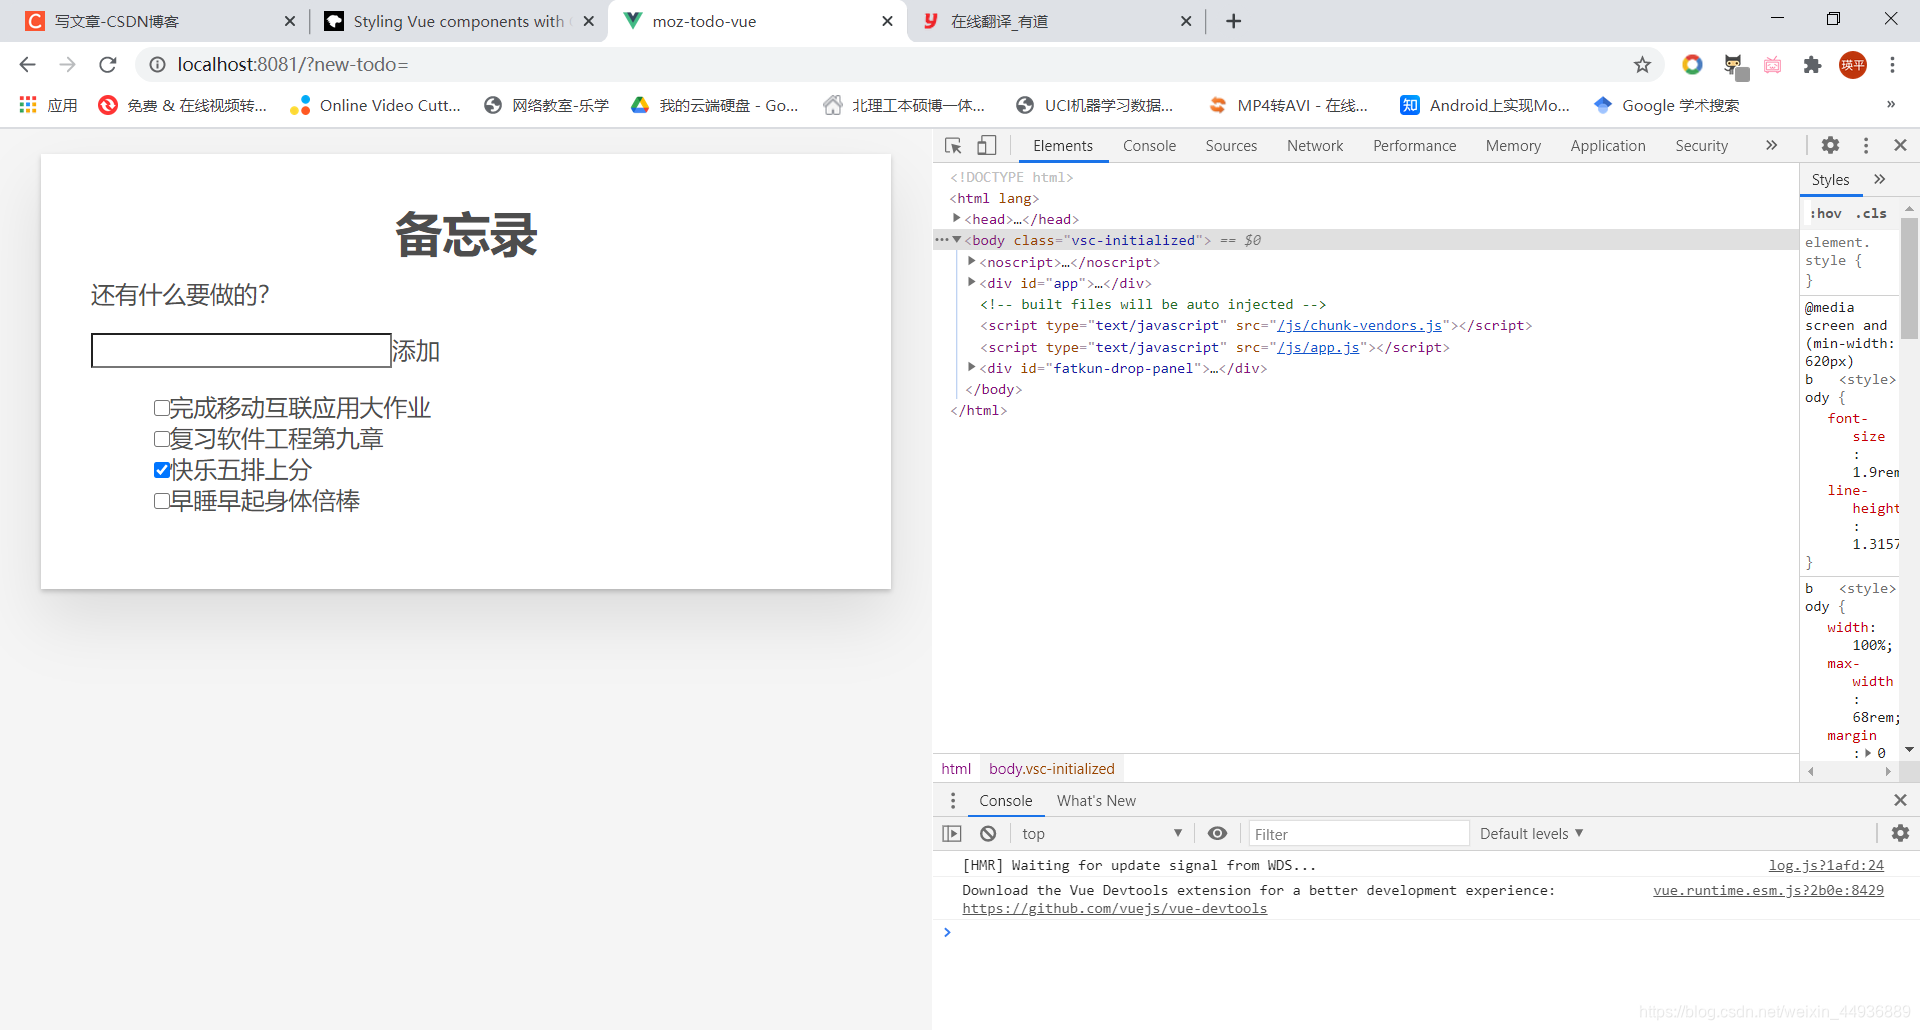Open the vue.runtime.esm.js source link
The width and height of the screenshot is (1920, 1030).
[1768, 890]
